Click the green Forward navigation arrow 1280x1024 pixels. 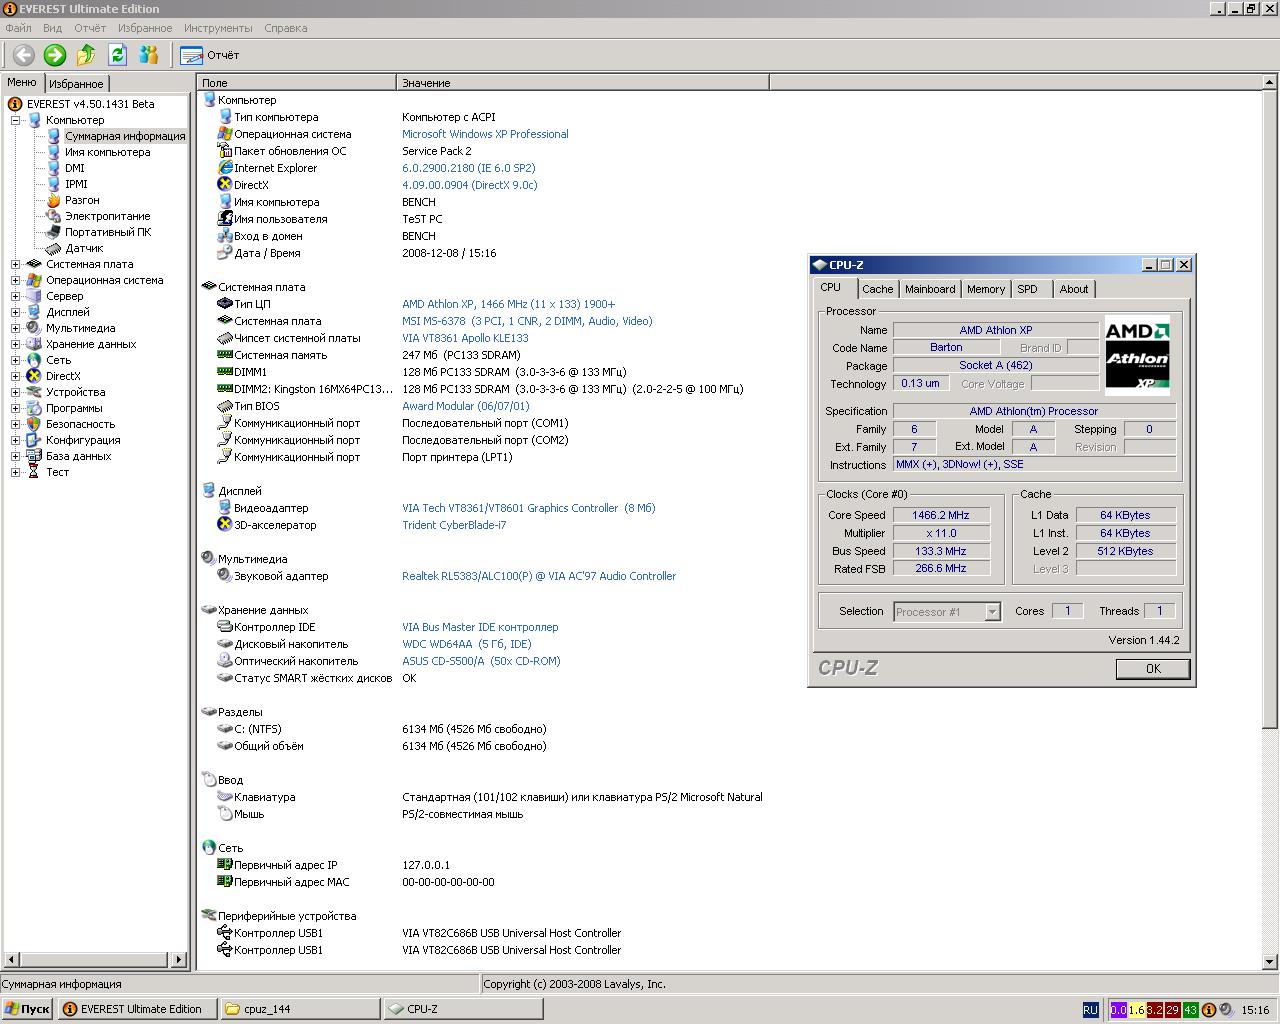point(55,55)
